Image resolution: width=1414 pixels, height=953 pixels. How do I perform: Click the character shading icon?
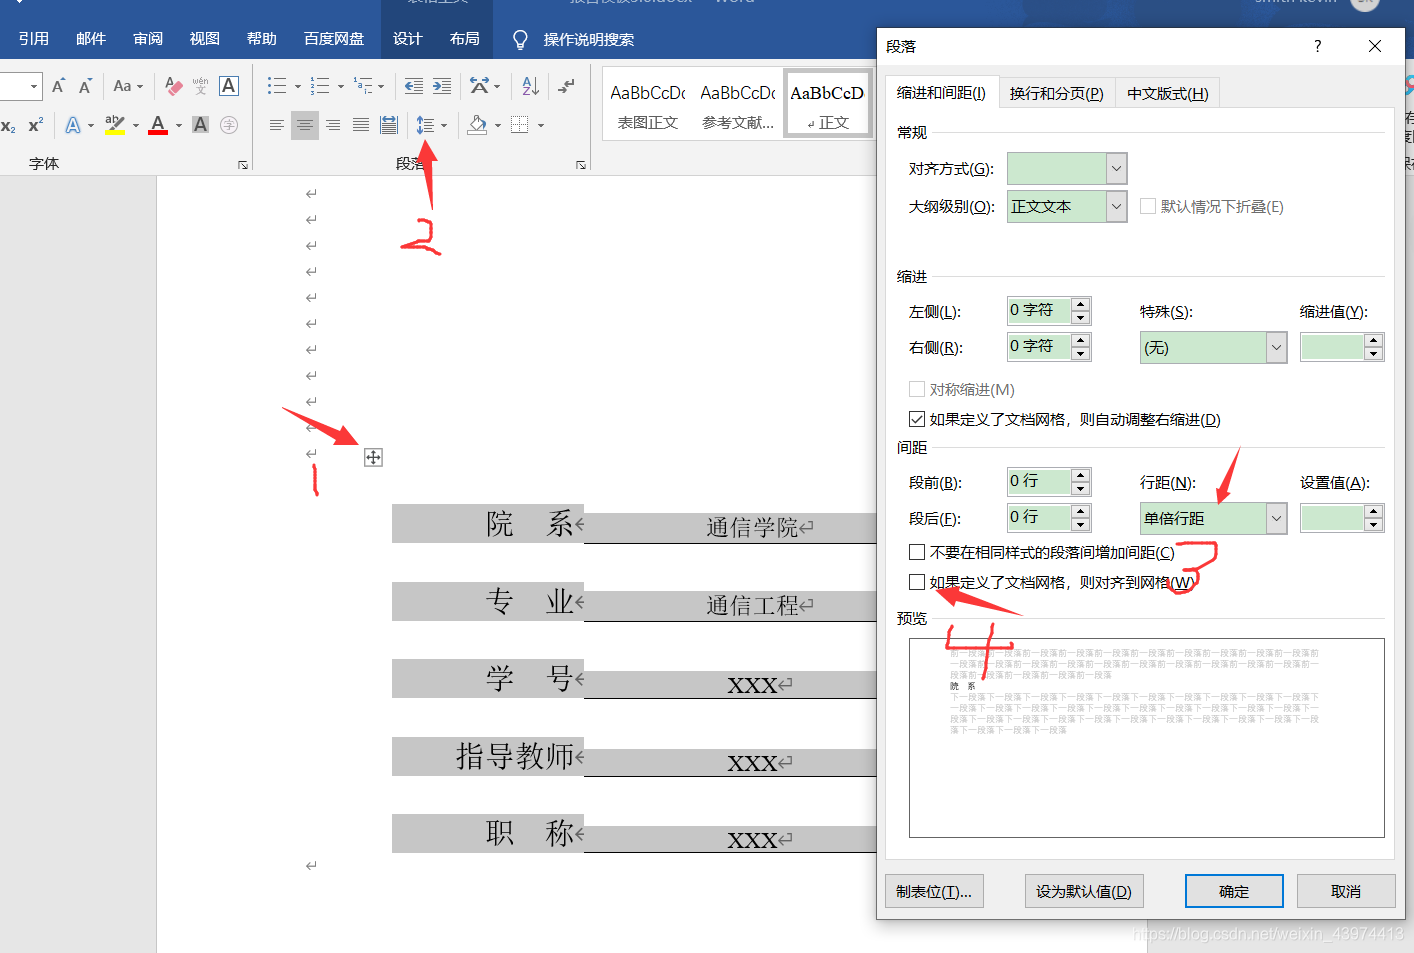(201, 125)
